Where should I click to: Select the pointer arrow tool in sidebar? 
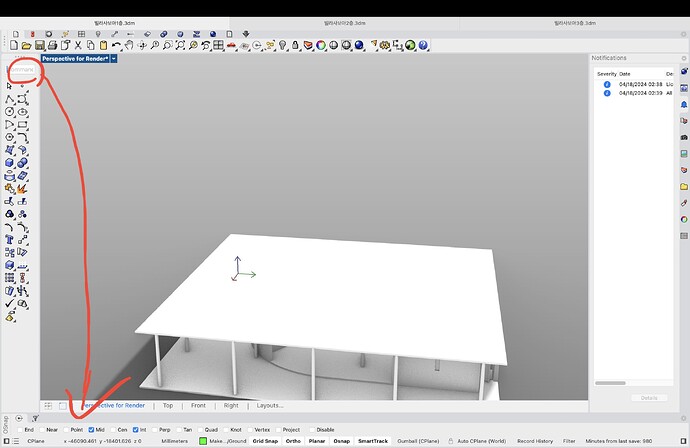pyautogui.click(x=10, y=85)
